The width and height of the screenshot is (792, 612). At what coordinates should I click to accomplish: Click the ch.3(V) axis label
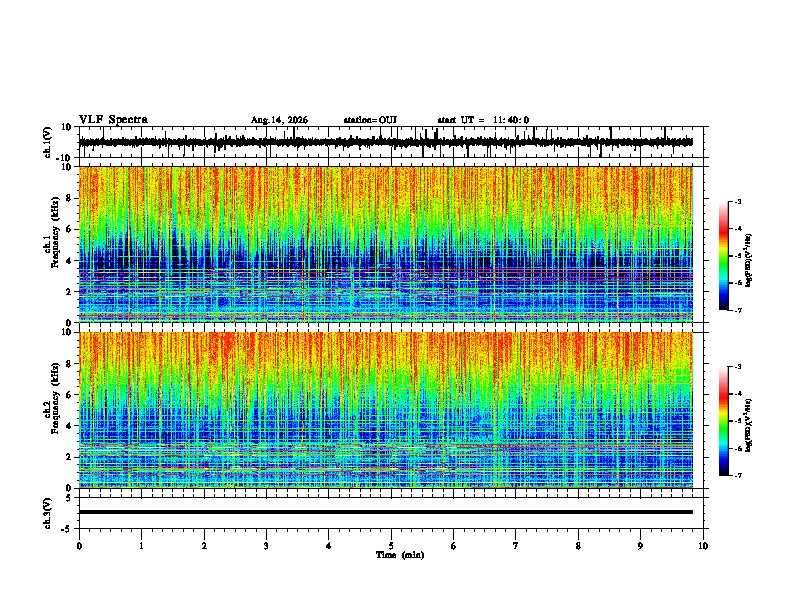48,513
